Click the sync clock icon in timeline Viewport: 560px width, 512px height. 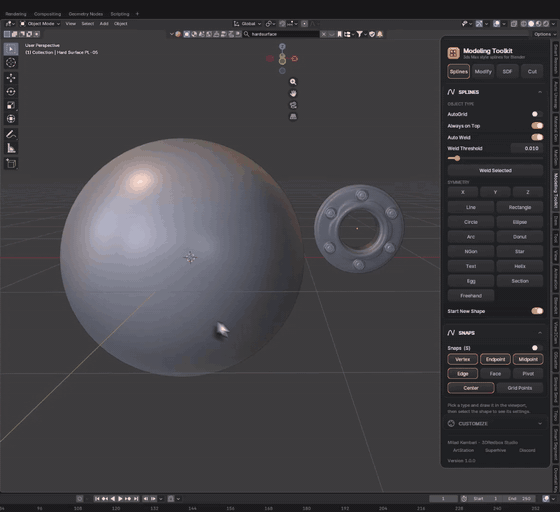pyautogui.click(x=464, y=498)
